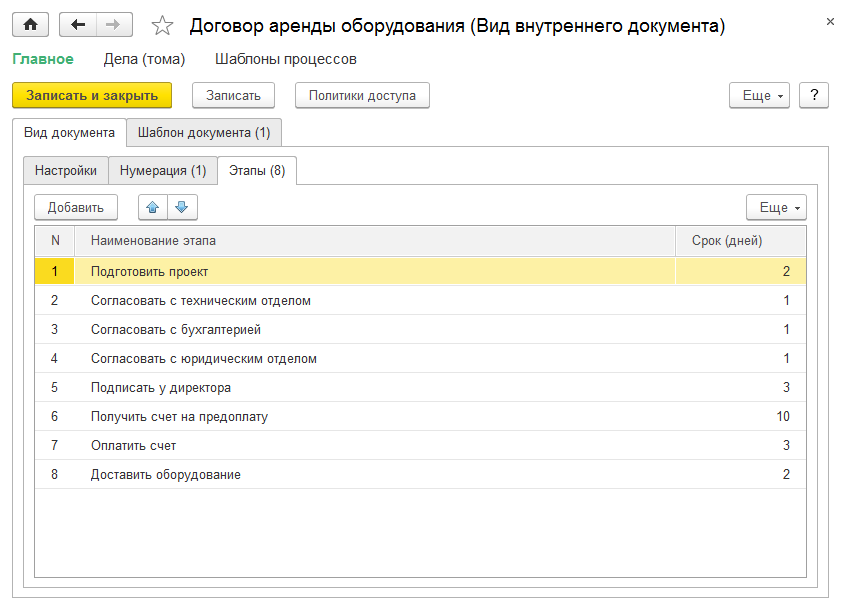Move selected stage up using blue arrow
The height and width of the screenshot is (610, 848).
[151, 207]
